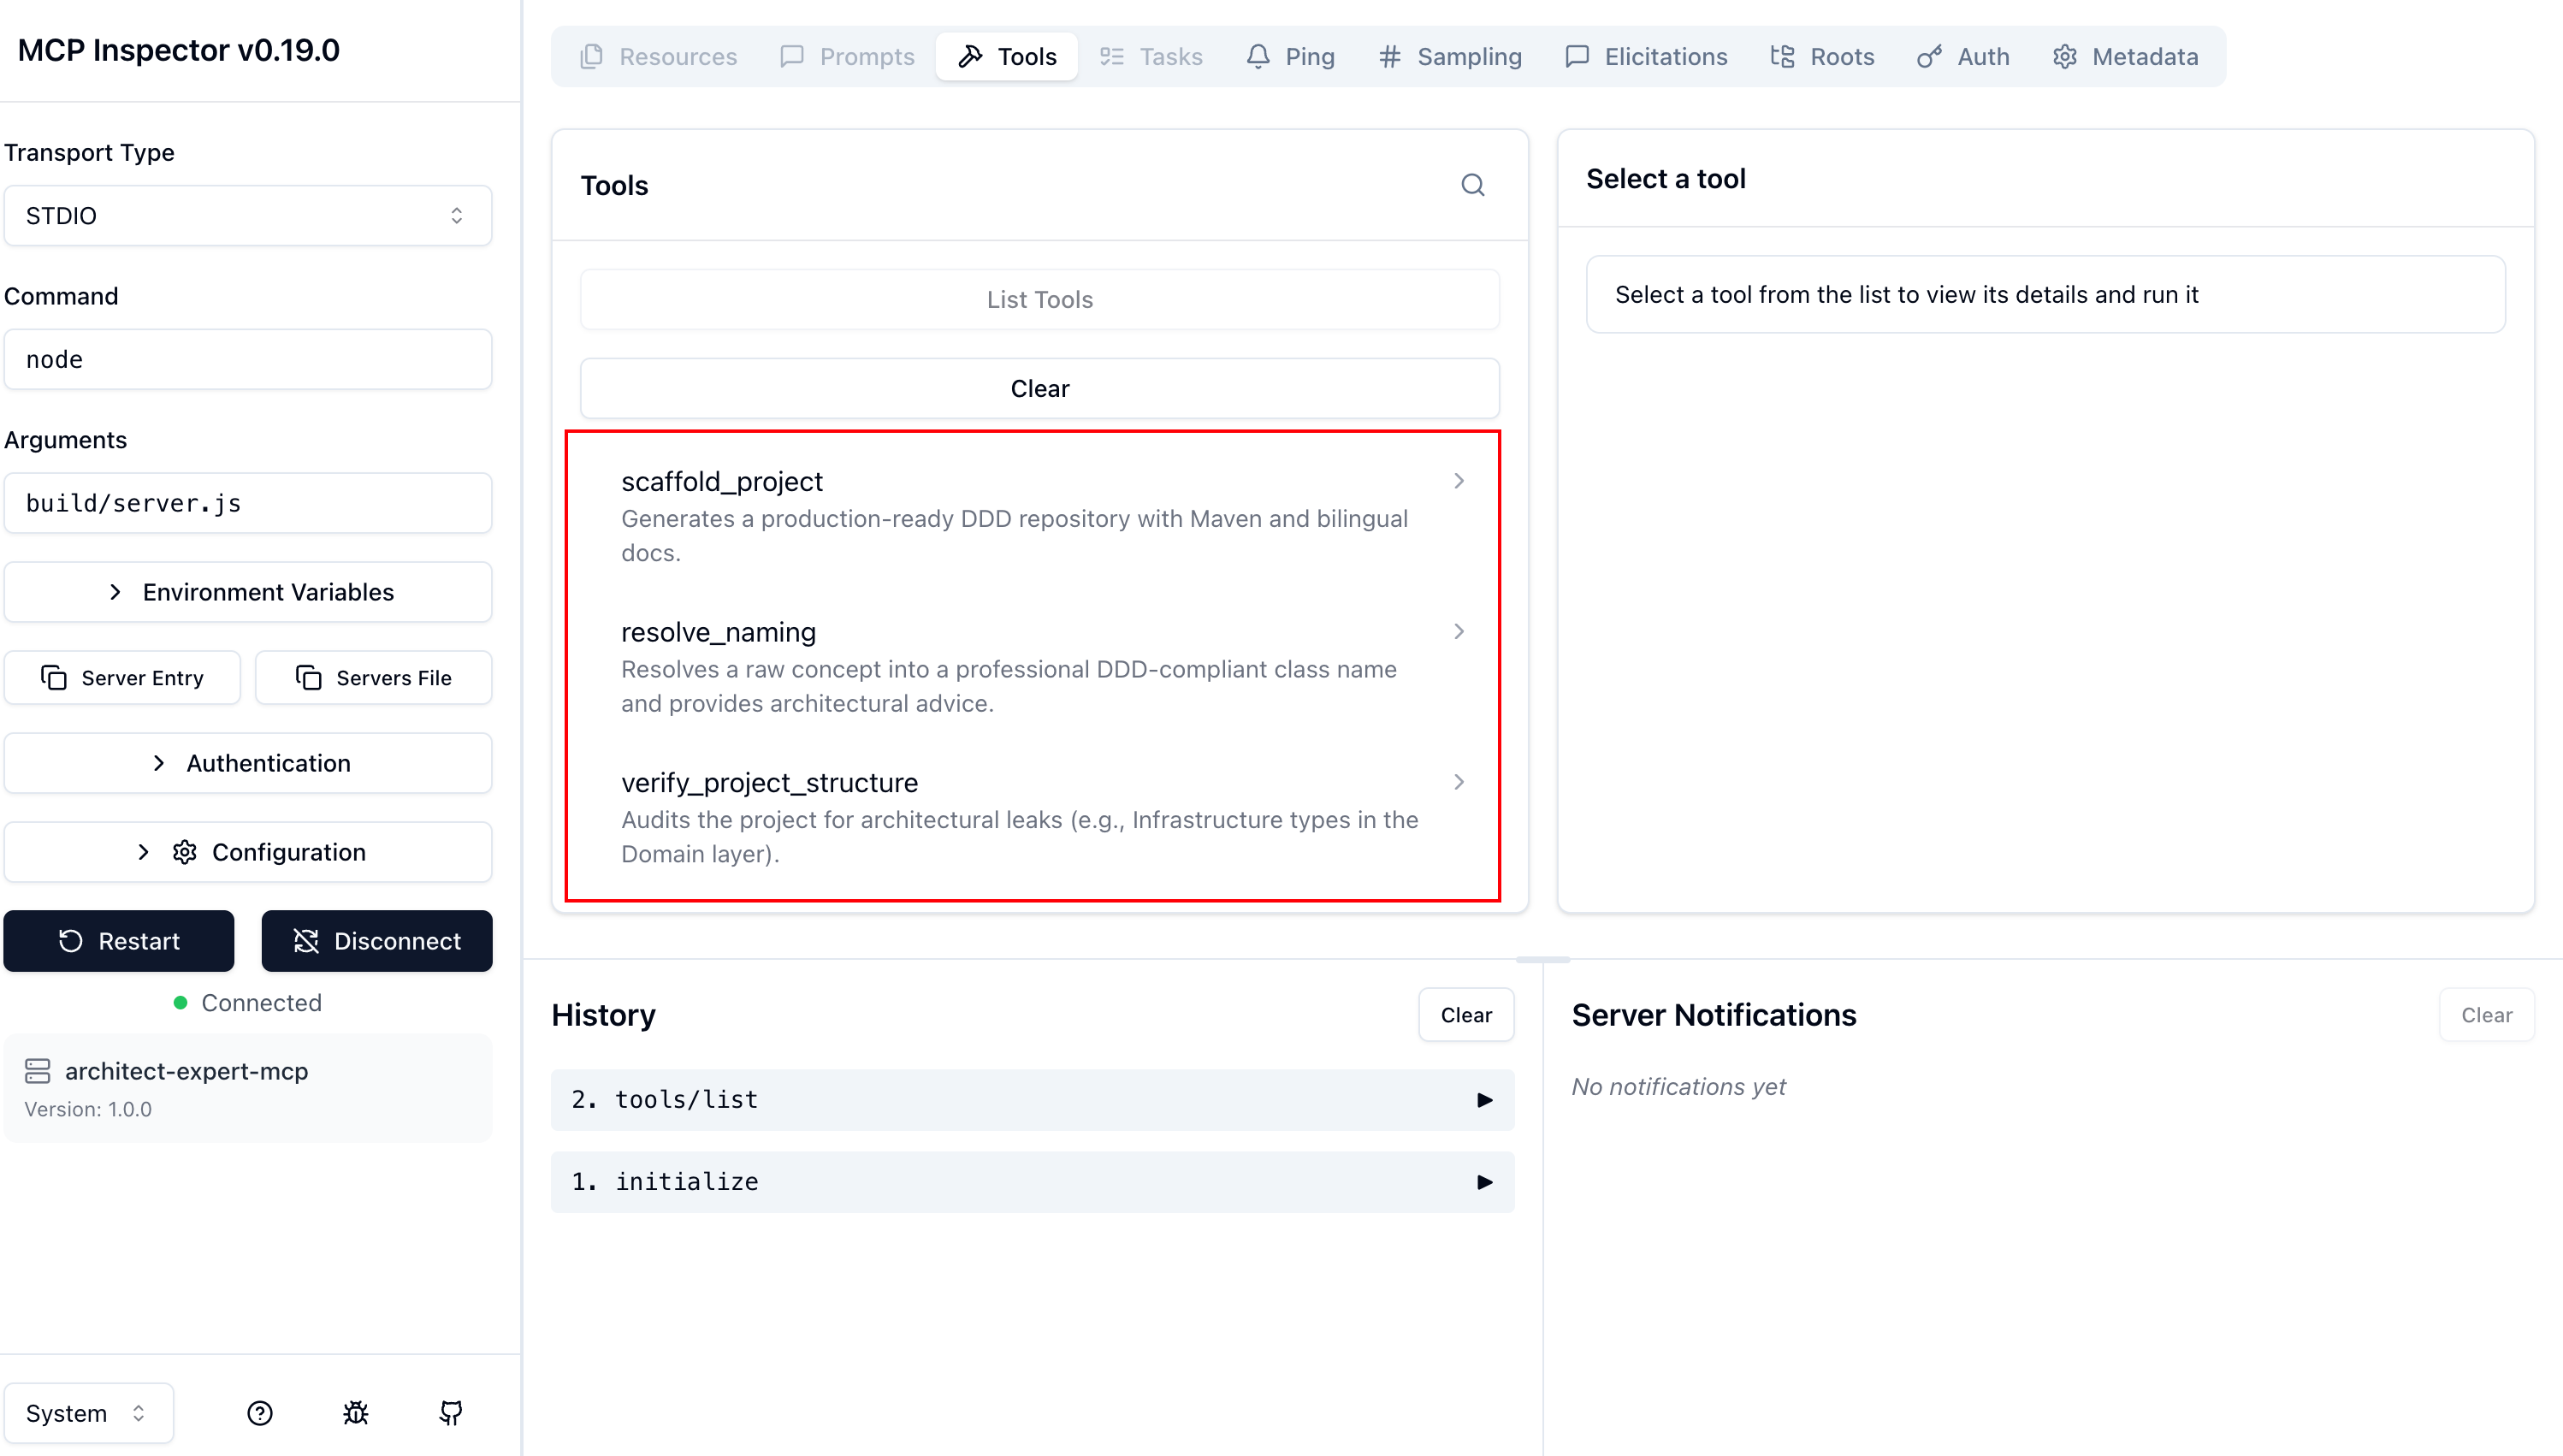2563x1456 pixels.
Task: Click the server icon beside architect-expert-mcp
Action: (38, 1071)
